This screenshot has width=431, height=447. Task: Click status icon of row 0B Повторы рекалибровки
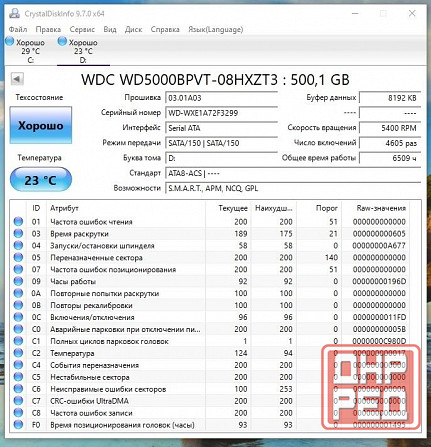tap(18, 305)
